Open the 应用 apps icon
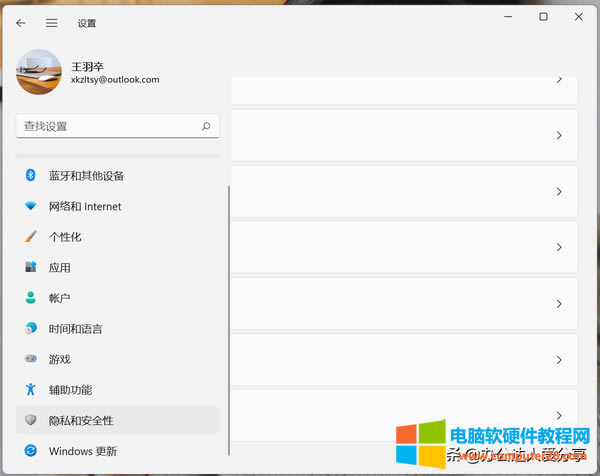This screenshot has height=476, width=600. [30, 268]
